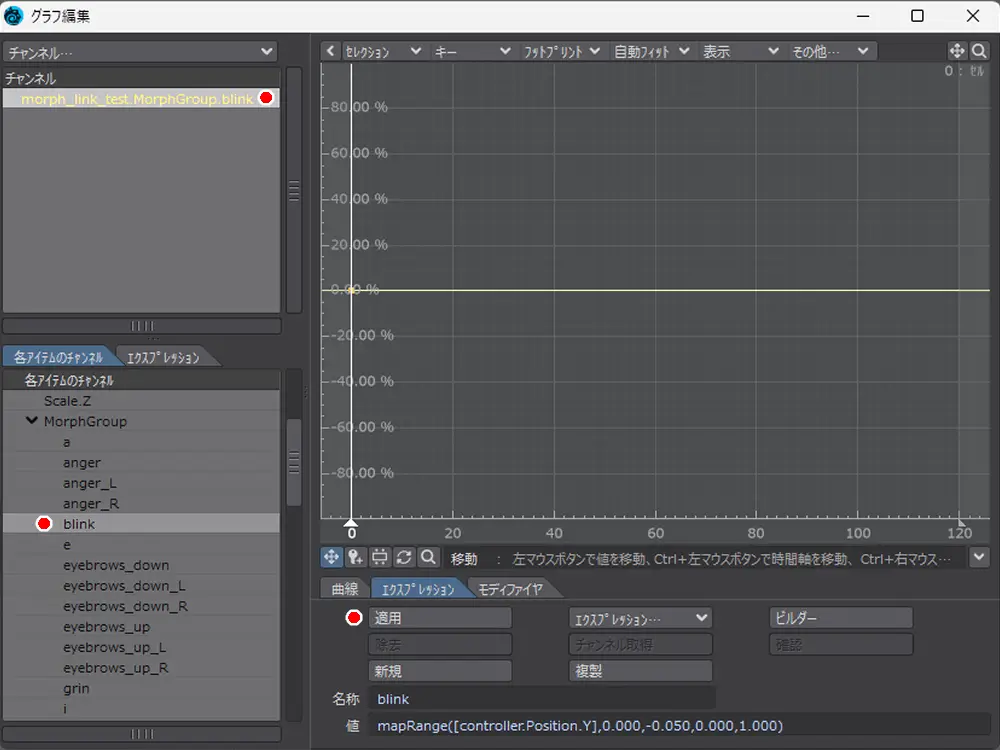1000x750 pixels.
Task: Collapse the left panel with the arrow button
Action: click(330, 51)
